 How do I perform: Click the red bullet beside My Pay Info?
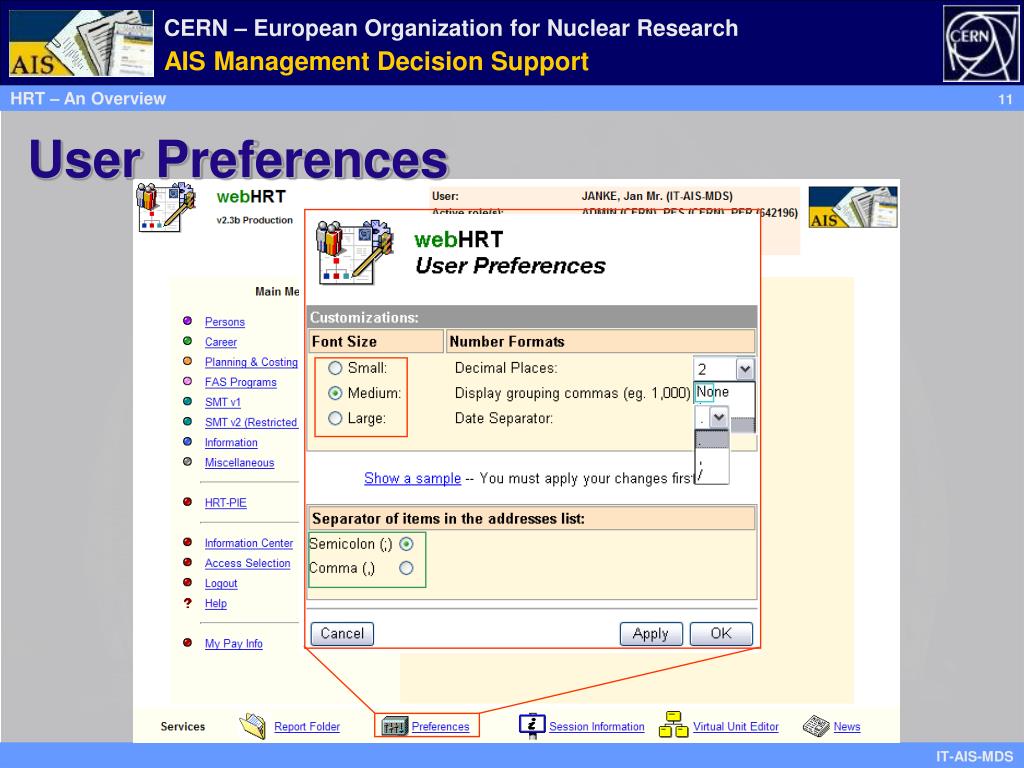coord(187,643)
